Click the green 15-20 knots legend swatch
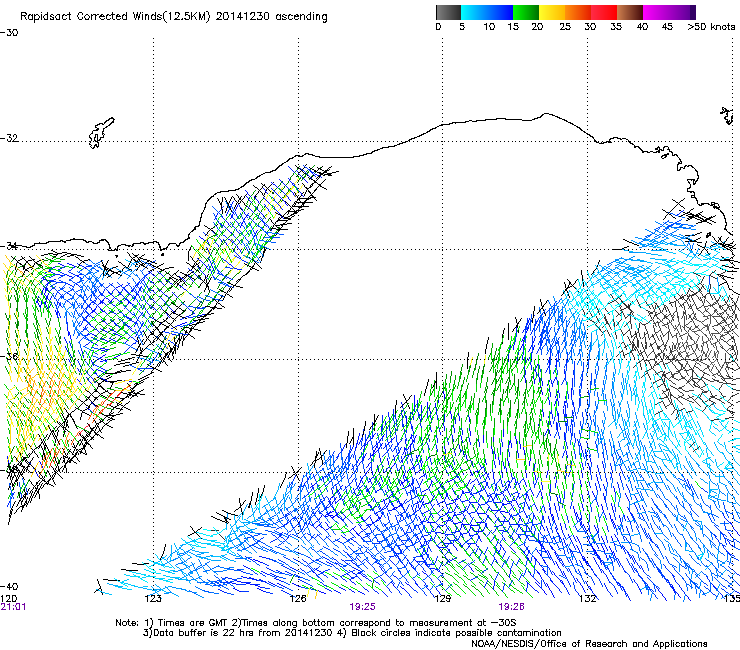 (x=526, y=12)
